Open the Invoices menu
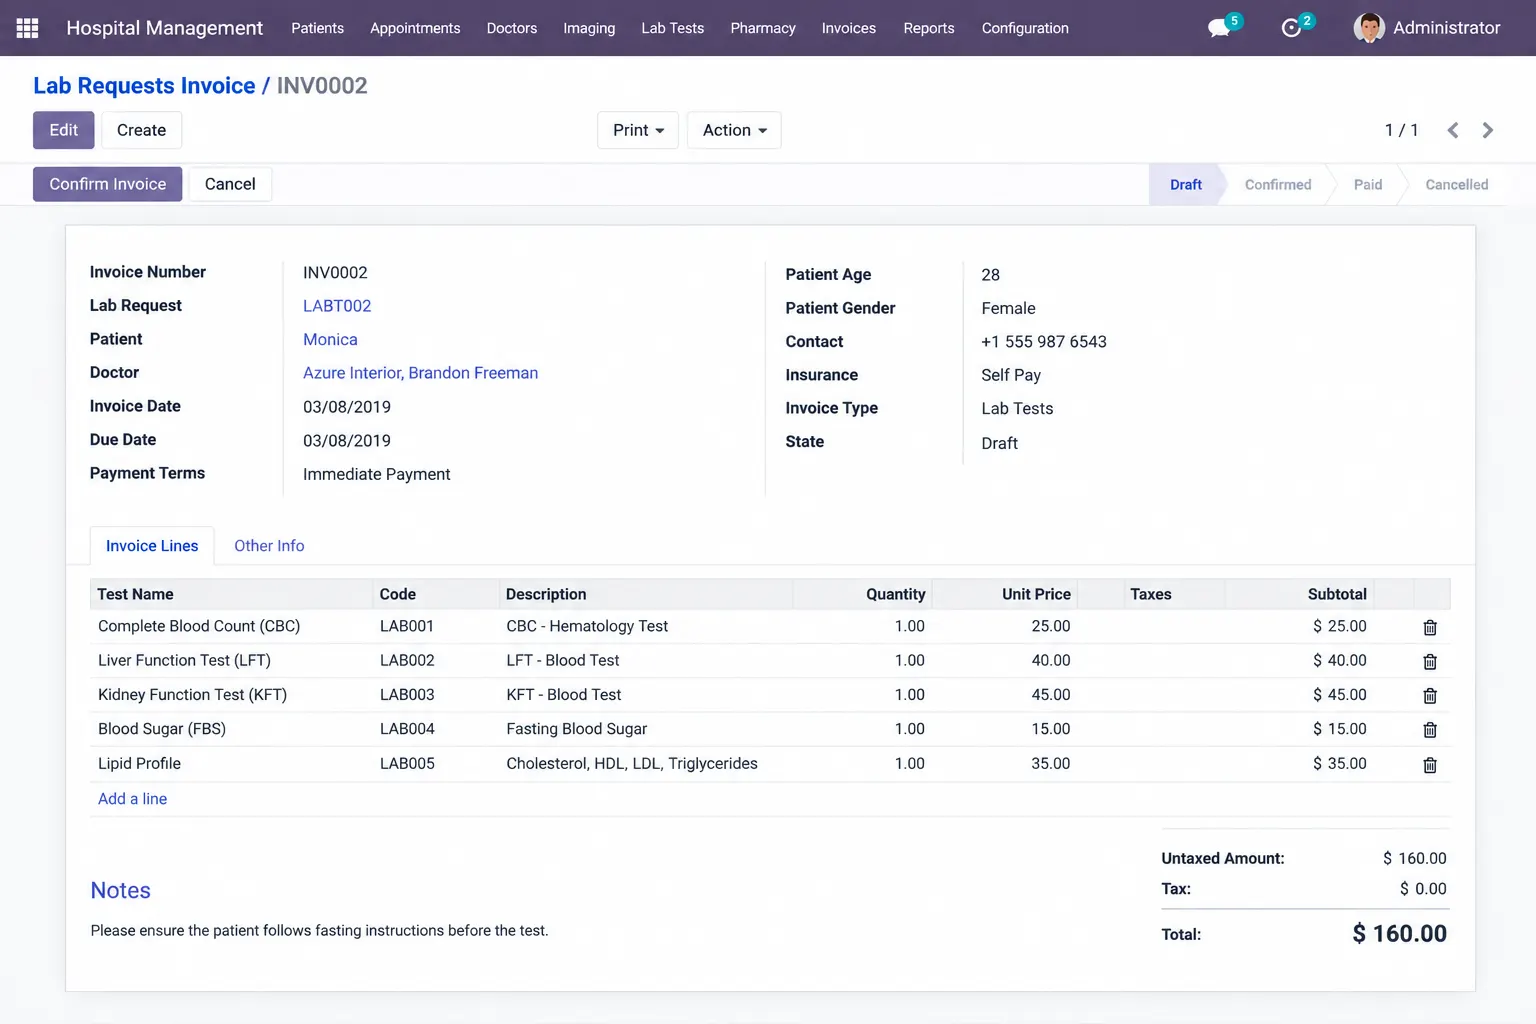 pos(849,28)
